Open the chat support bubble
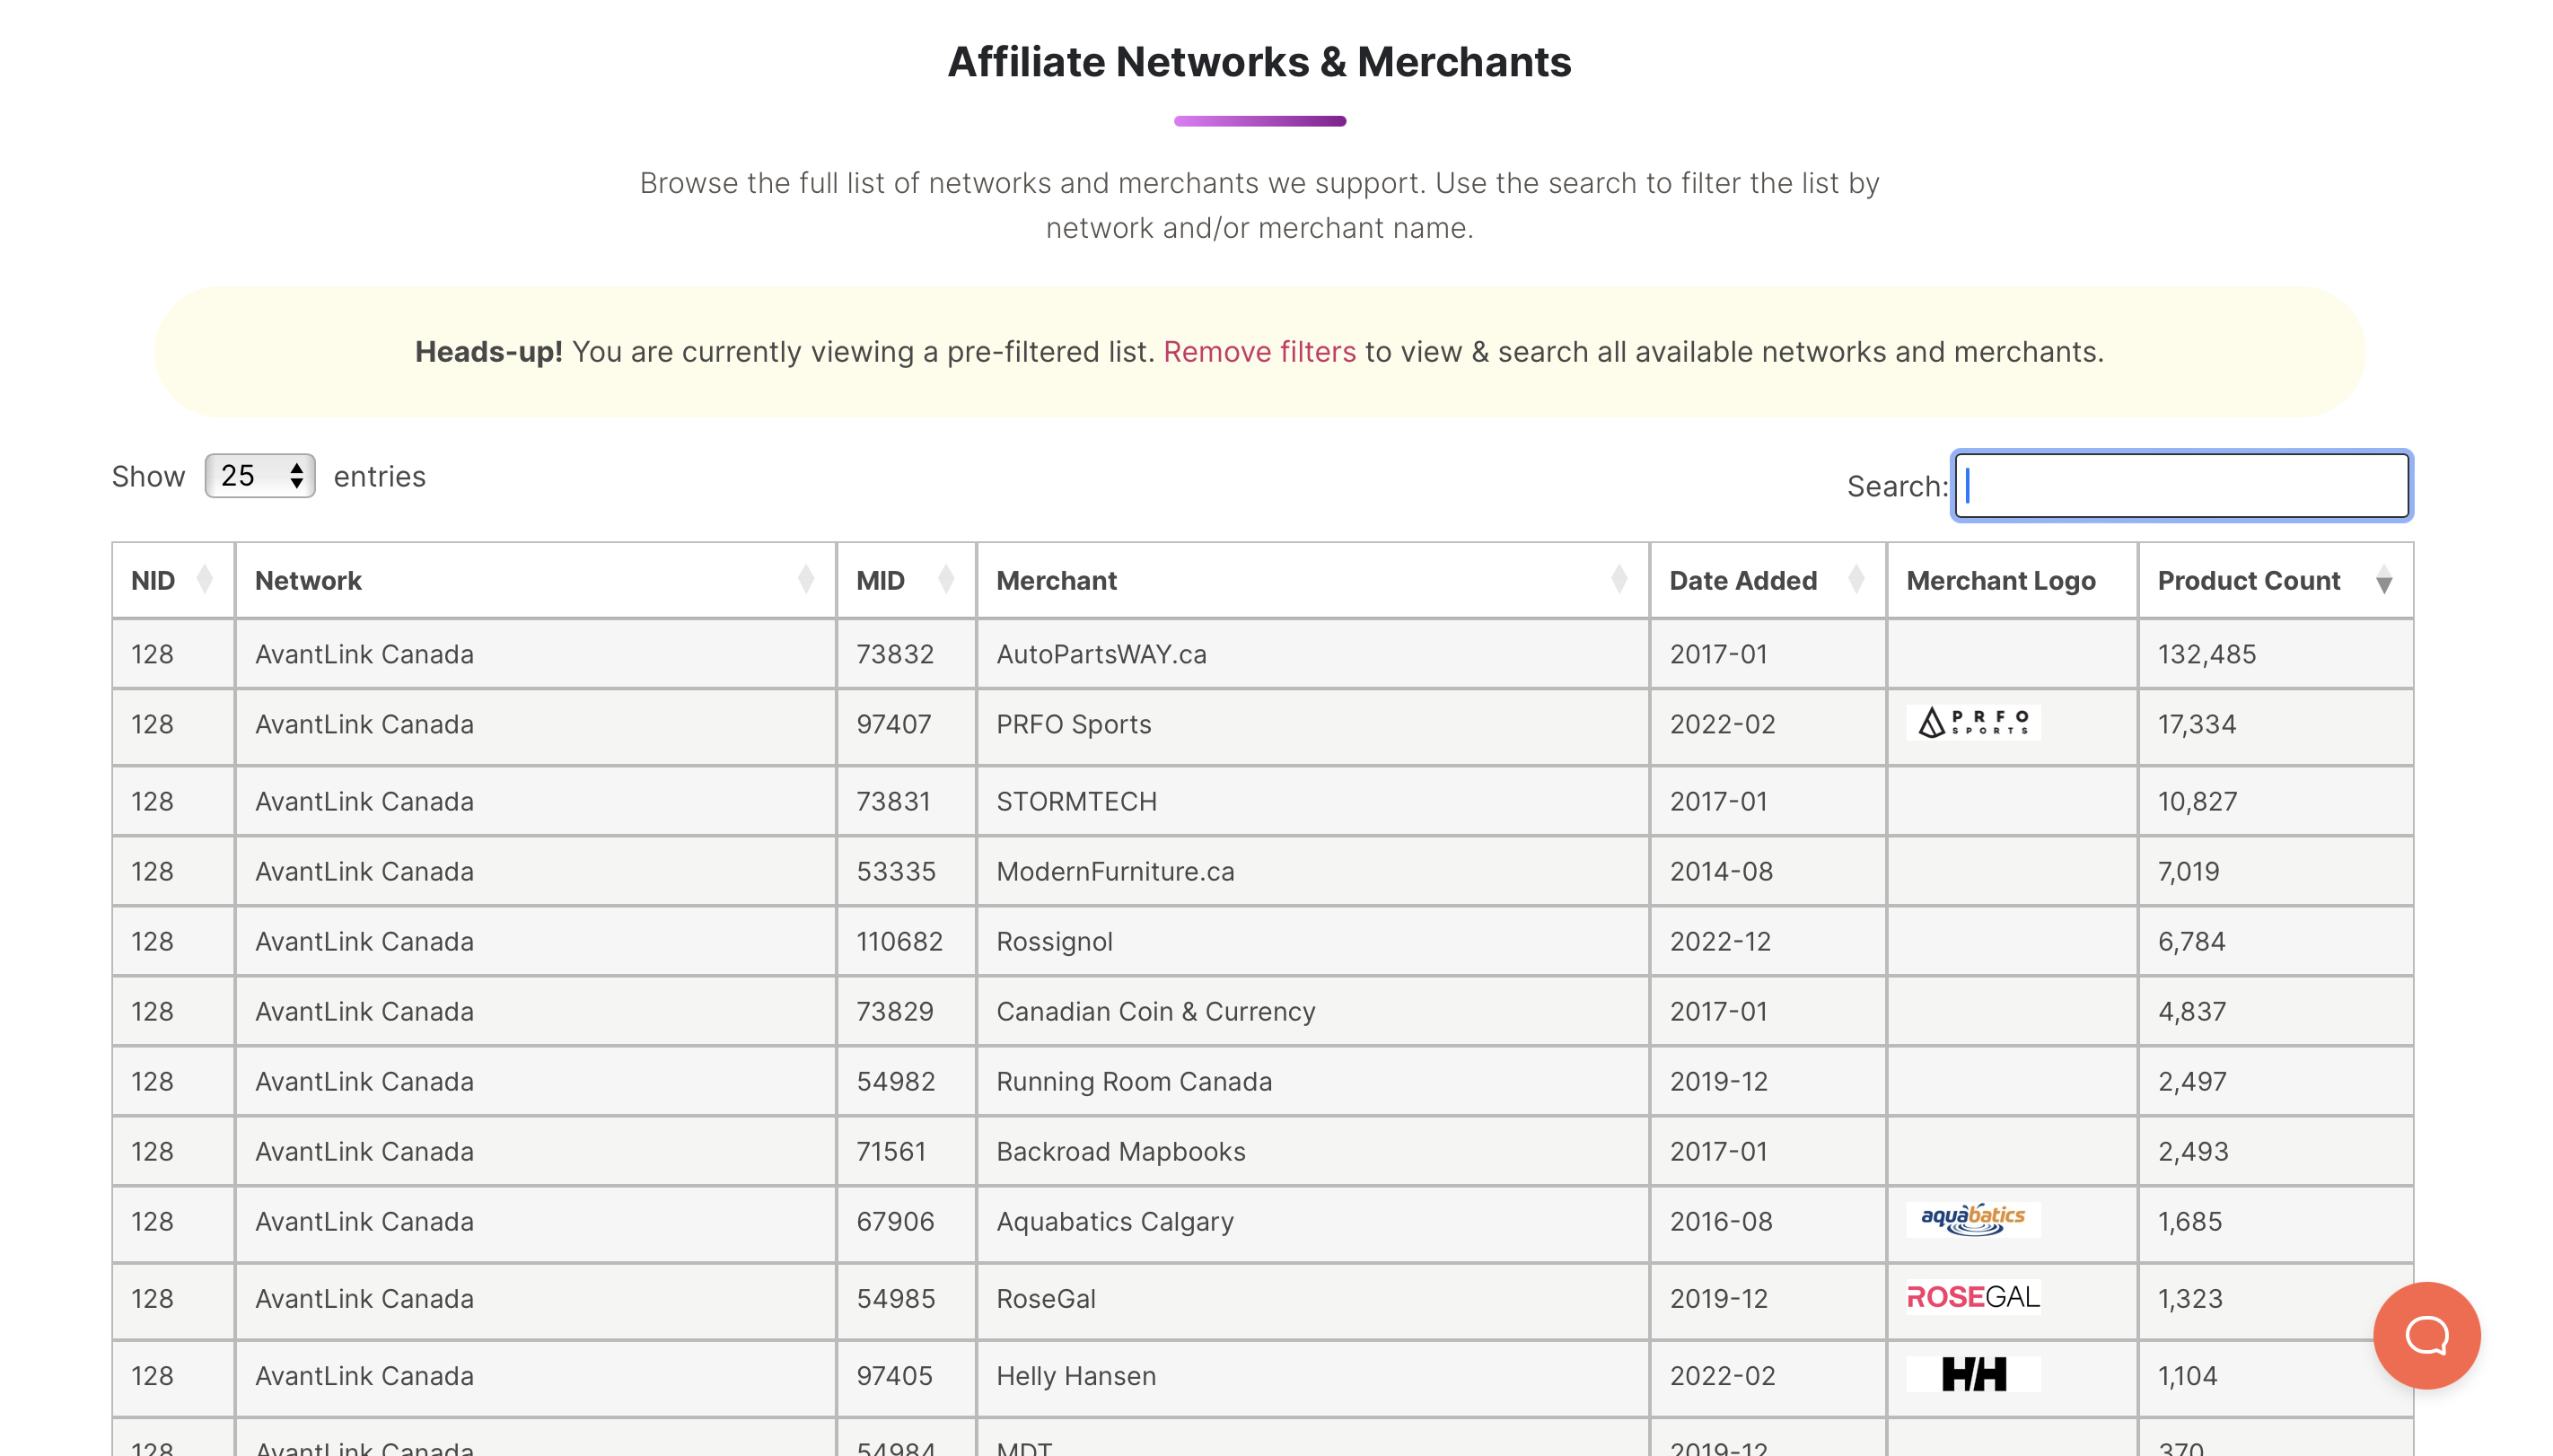Image resolution: width=2553 pixels, height=1456 pixels. pyautogui.click(x=2426, y=1335)
